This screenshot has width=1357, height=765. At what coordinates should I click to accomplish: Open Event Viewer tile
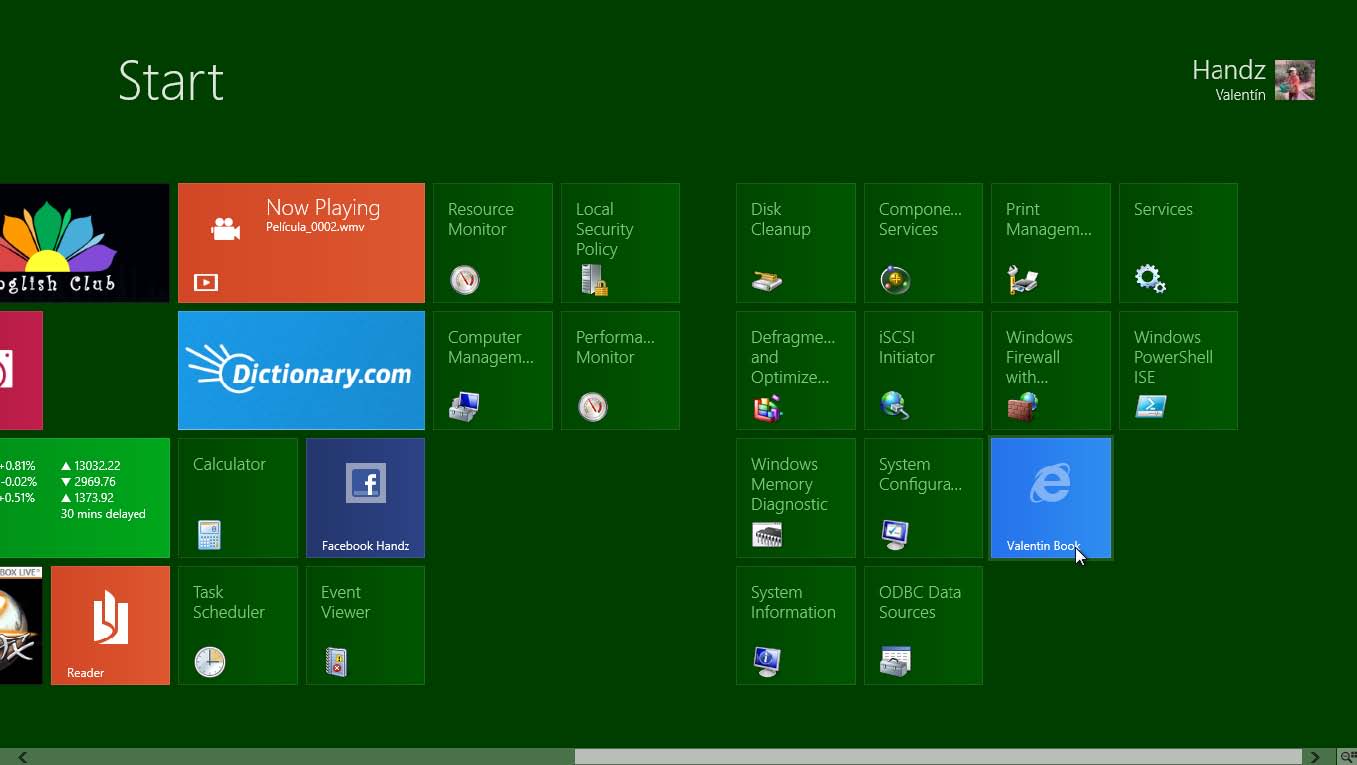click(365, 626)
